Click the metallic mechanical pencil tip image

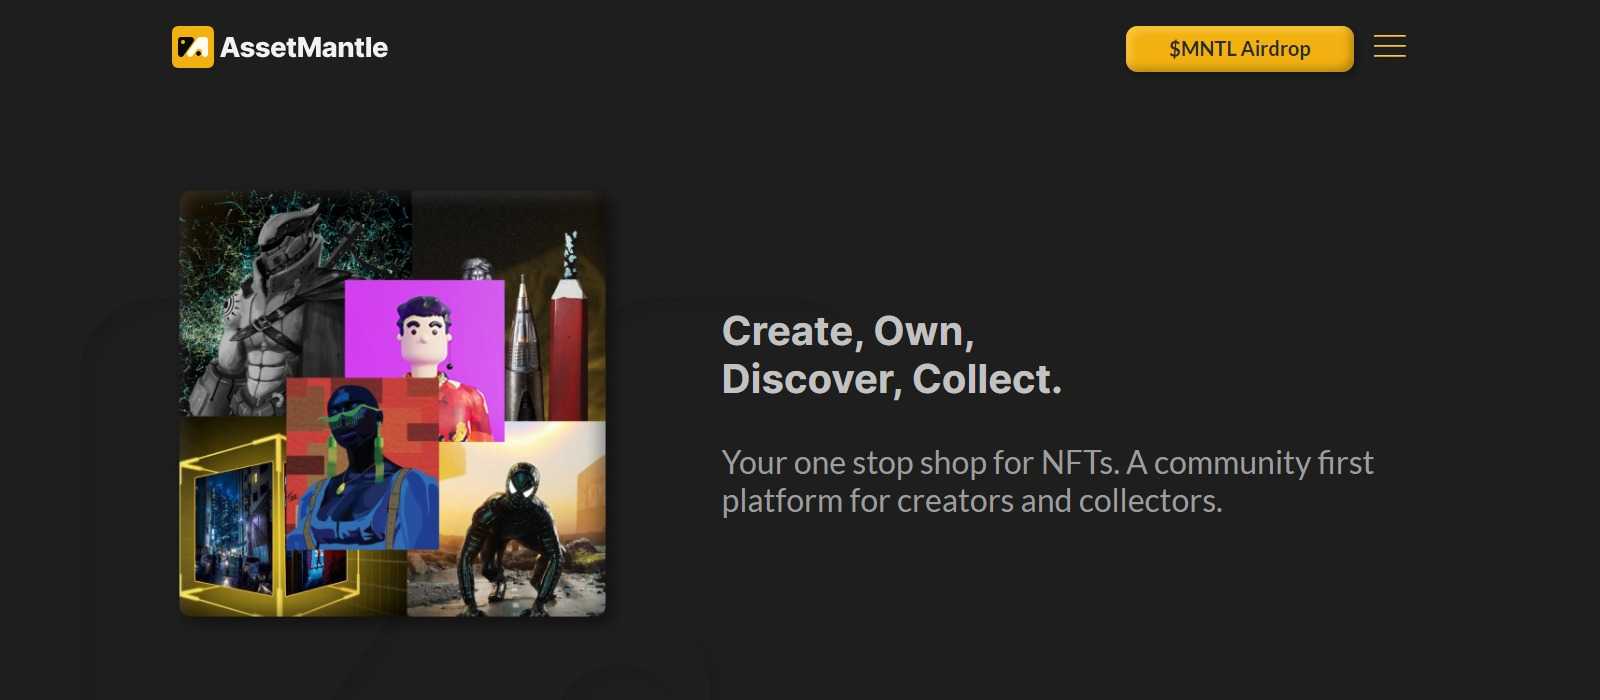click(x=522, y=350)
